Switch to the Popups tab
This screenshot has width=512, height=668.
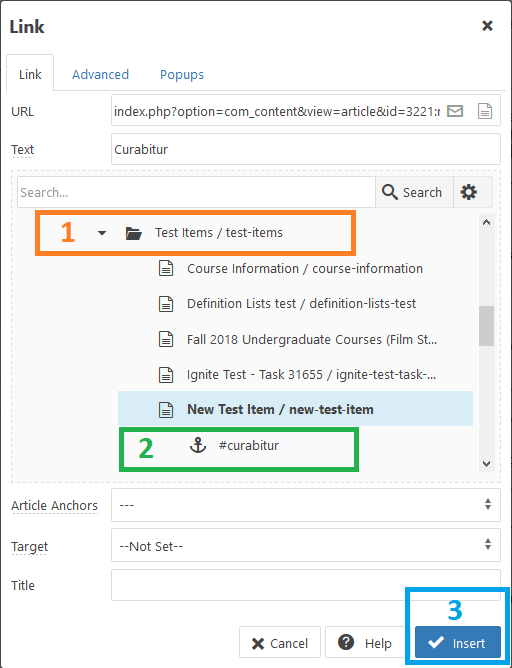coord(182,75)
